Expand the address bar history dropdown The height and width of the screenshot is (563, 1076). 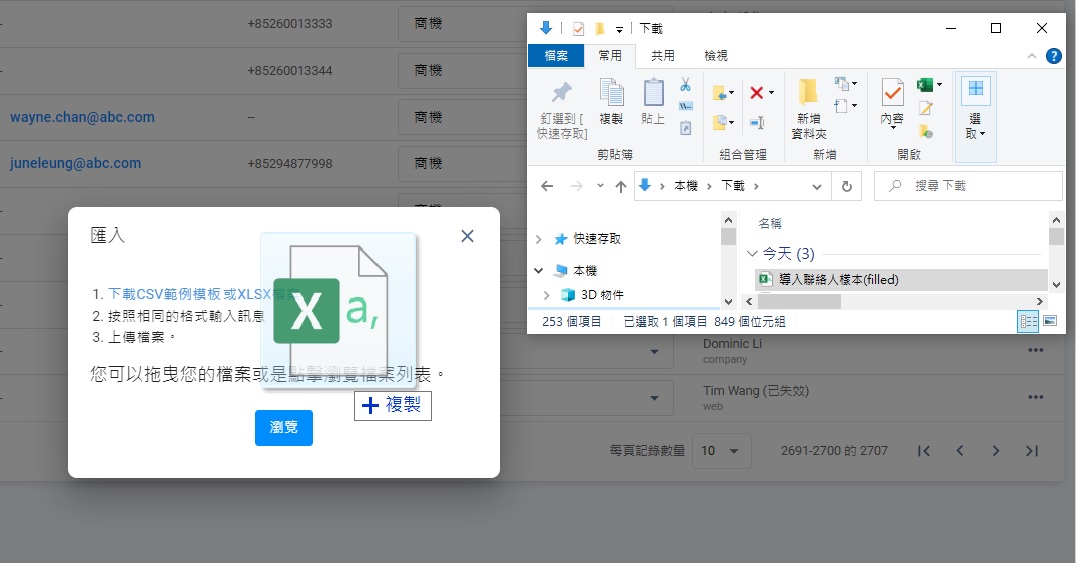click(x=817, y=186)
